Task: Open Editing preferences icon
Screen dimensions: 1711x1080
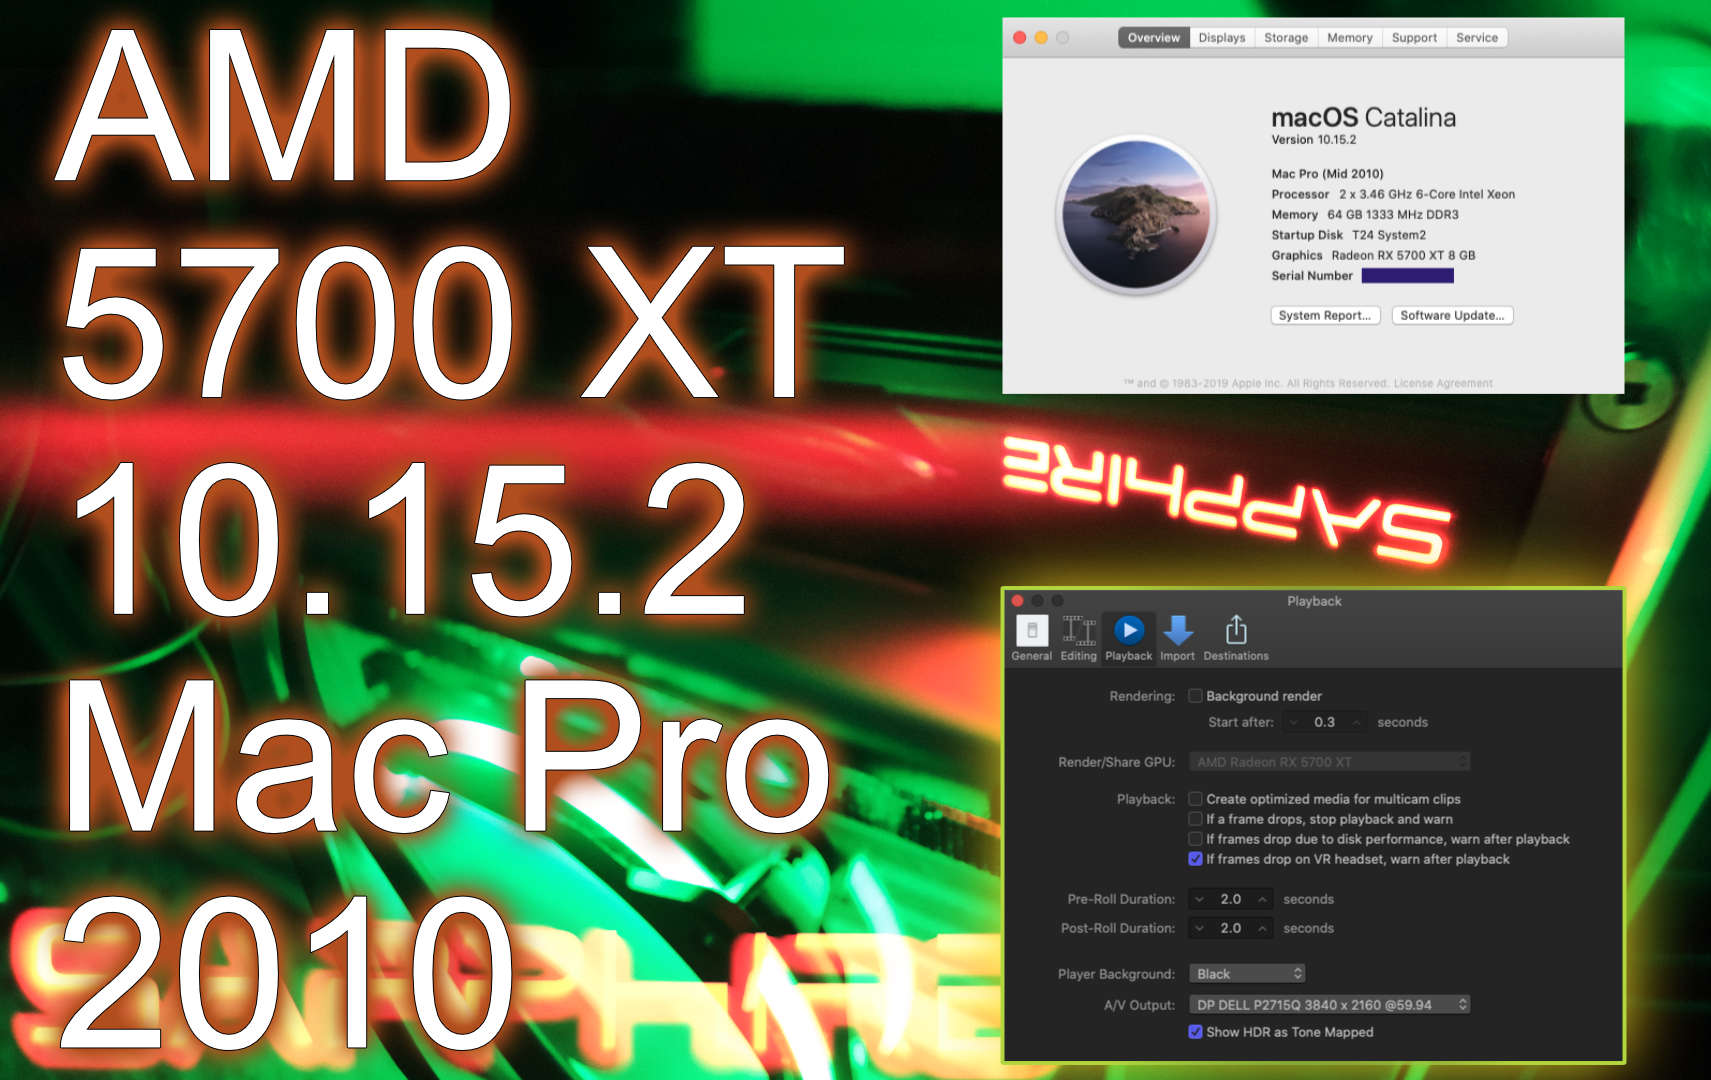Action: (1078, 638)
